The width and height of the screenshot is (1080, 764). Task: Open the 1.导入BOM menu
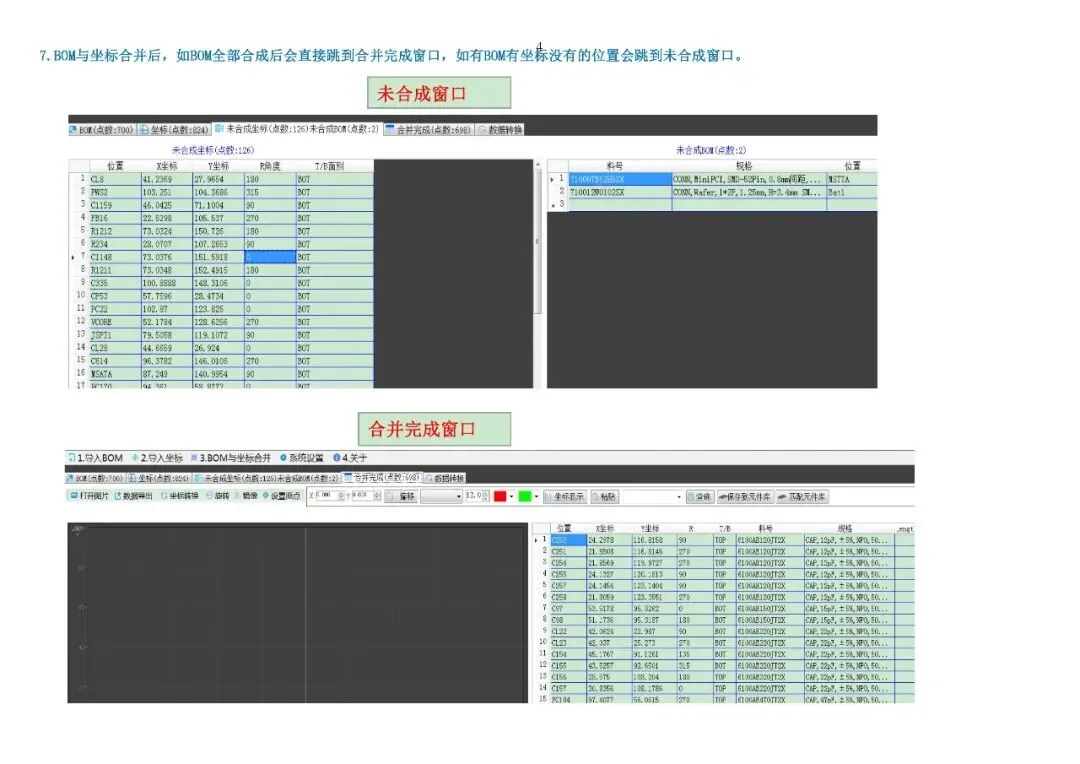[96, 457]
